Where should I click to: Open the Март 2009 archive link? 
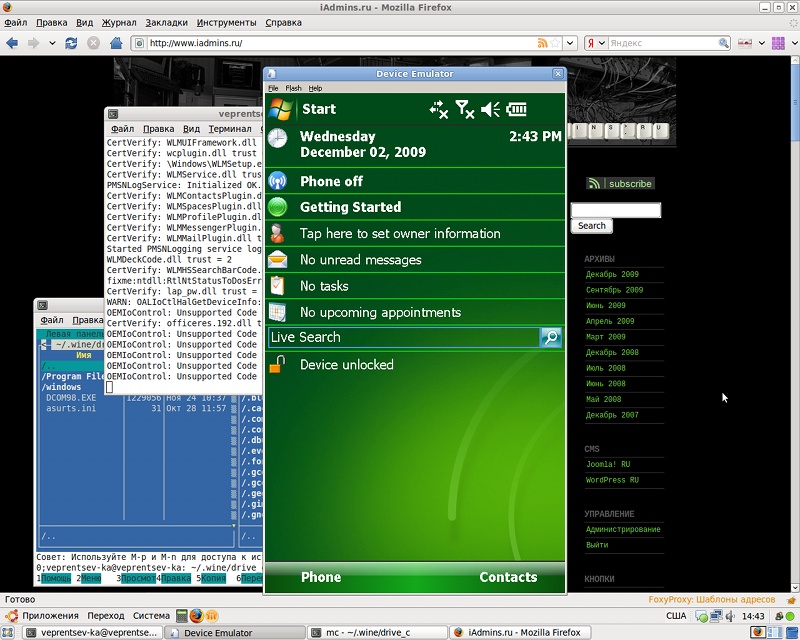click(606, 337)
